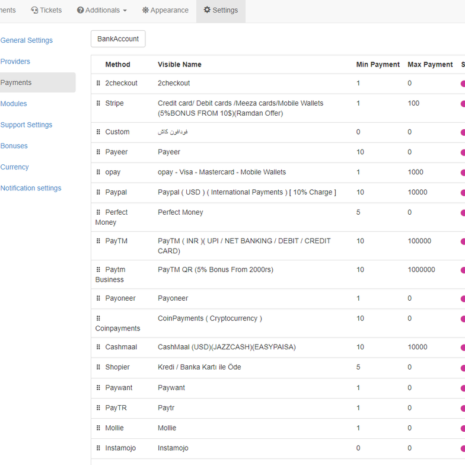The image size is (465, 465).
Task: Click max payment value 1000000
Action: (x=421, y=270)
